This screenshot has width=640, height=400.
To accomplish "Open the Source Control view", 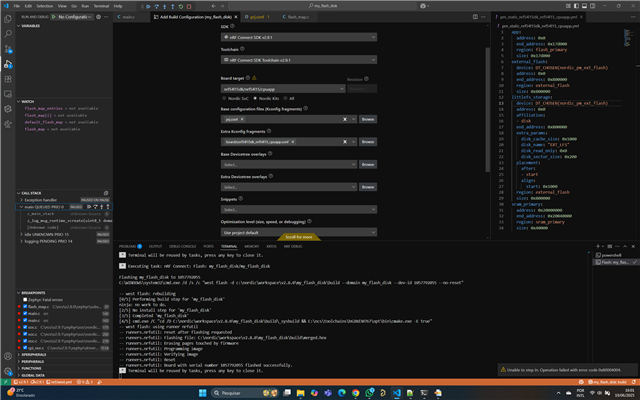I will (x=8, y=49).
